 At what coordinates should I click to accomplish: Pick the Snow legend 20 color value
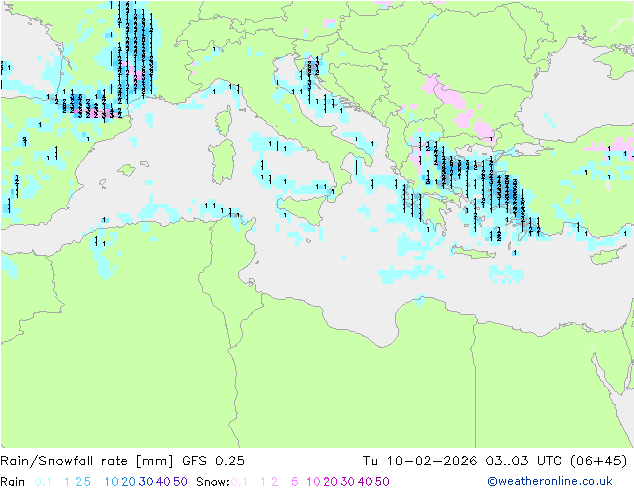[330, 482]
